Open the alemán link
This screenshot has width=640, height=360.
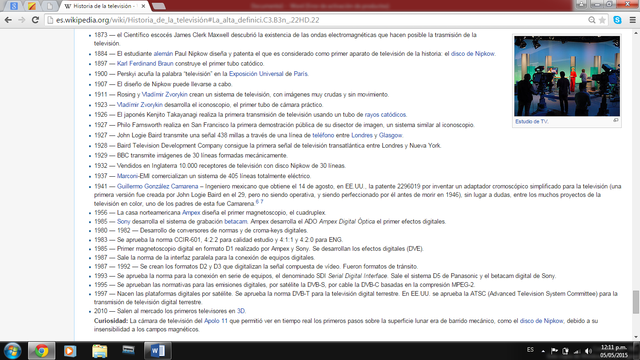pos(163,53)
